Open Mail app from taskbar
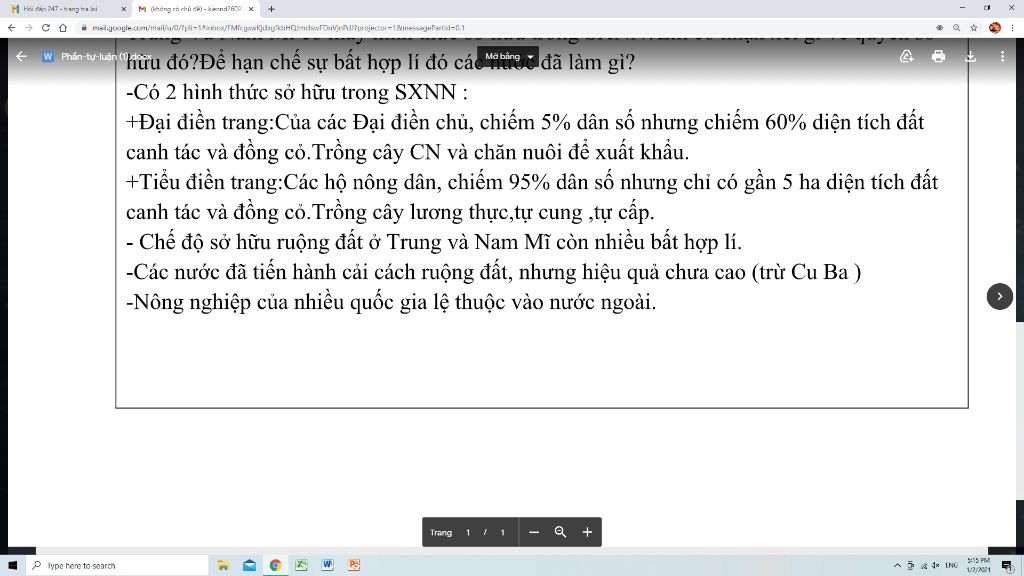The height and width of the screenshot is (576, 1024). (249, 566)
